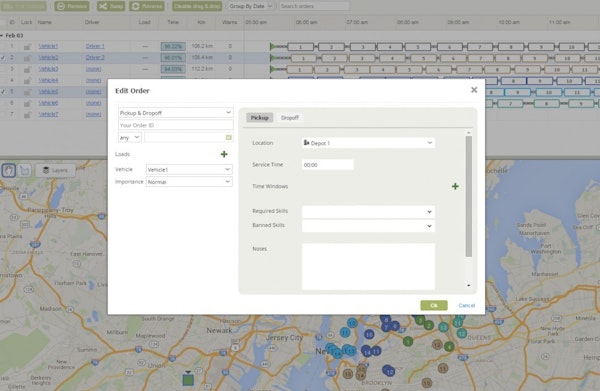The image size is (600, 391).
Task: Open the Importance dropdown showing Normal
Action: coord(189,182)
